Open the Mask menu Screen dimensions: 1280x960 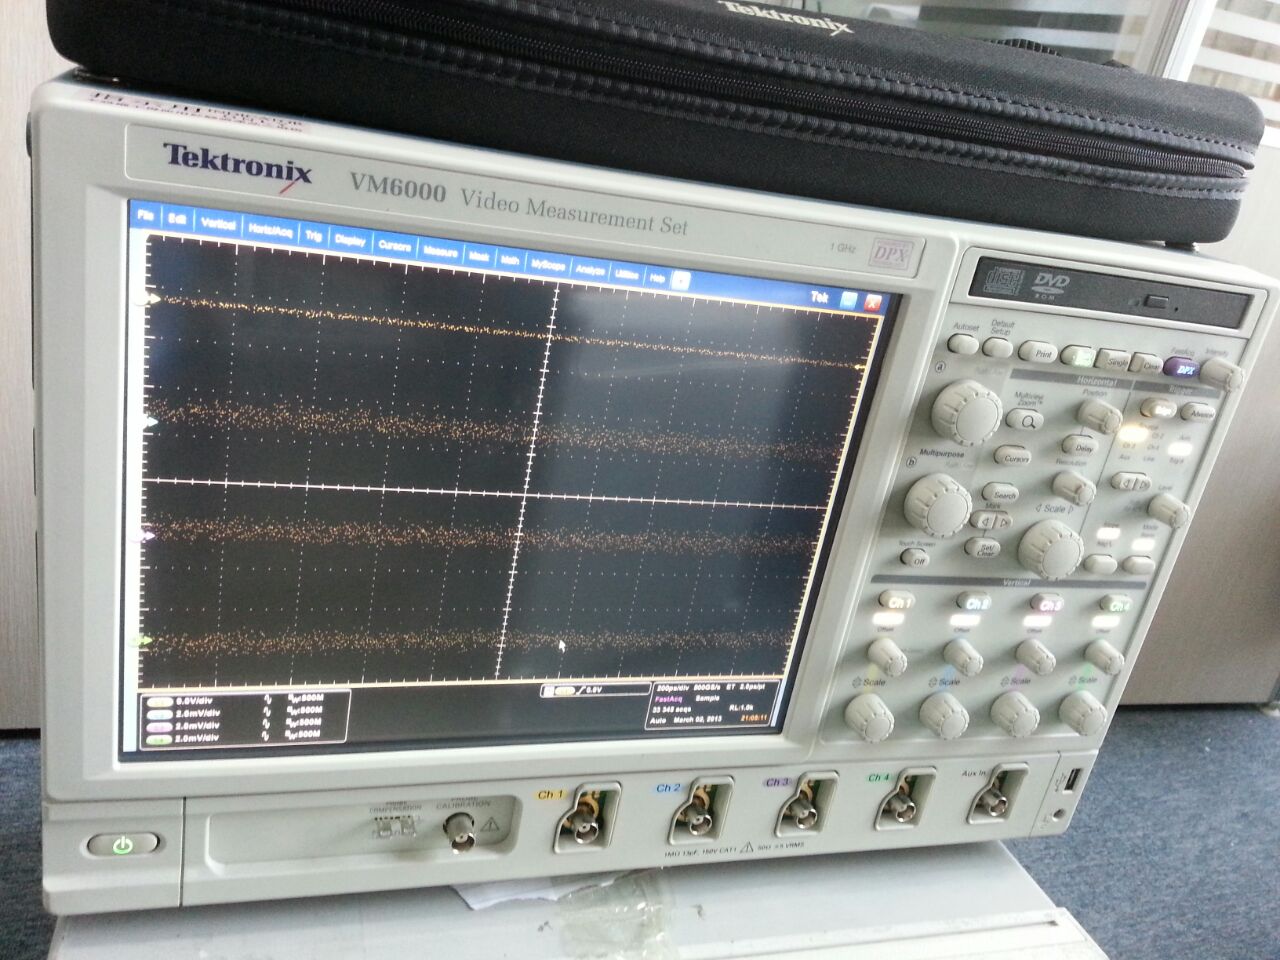[x=479, y=255]
